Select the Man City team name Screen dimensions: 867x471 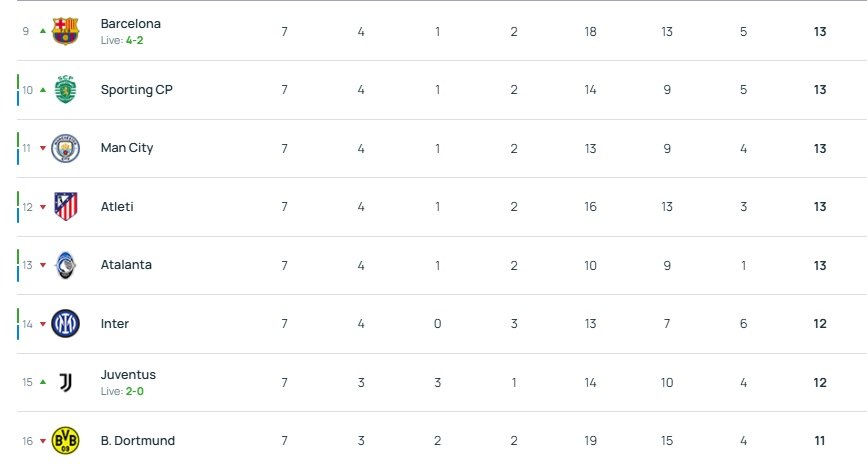click(126, 148)
